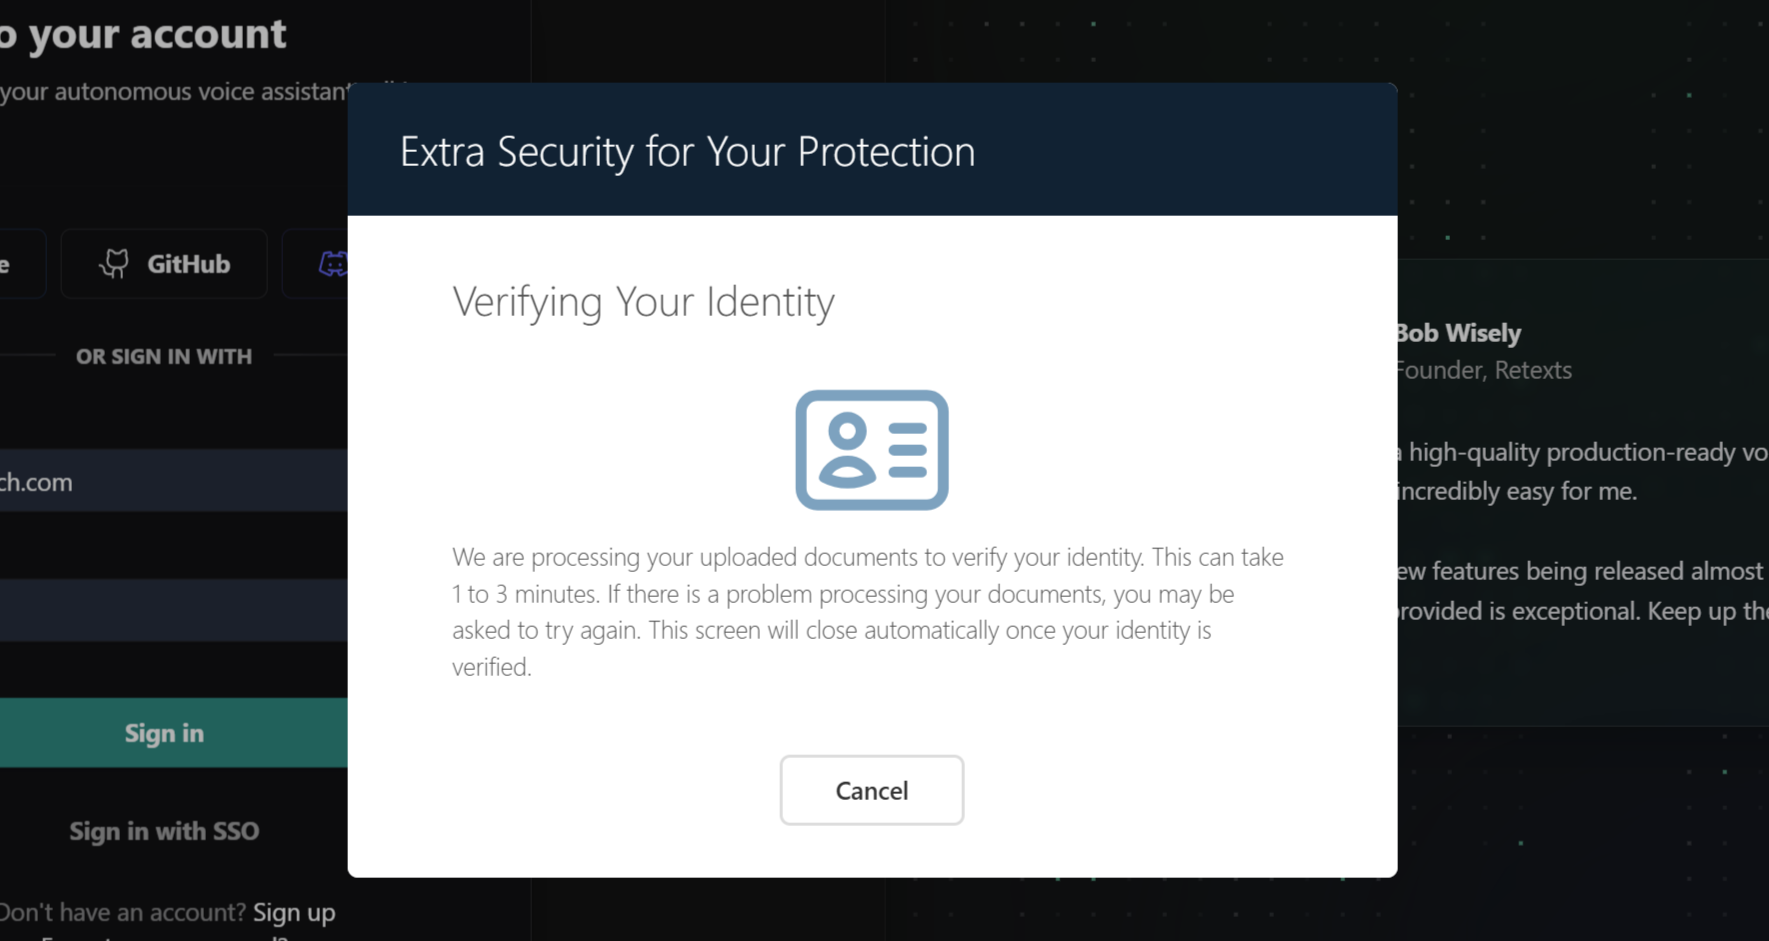Click the partially visible leftmost social sign-in button
The height and width of the screenshot is (941, 1769).
(18, 264)
